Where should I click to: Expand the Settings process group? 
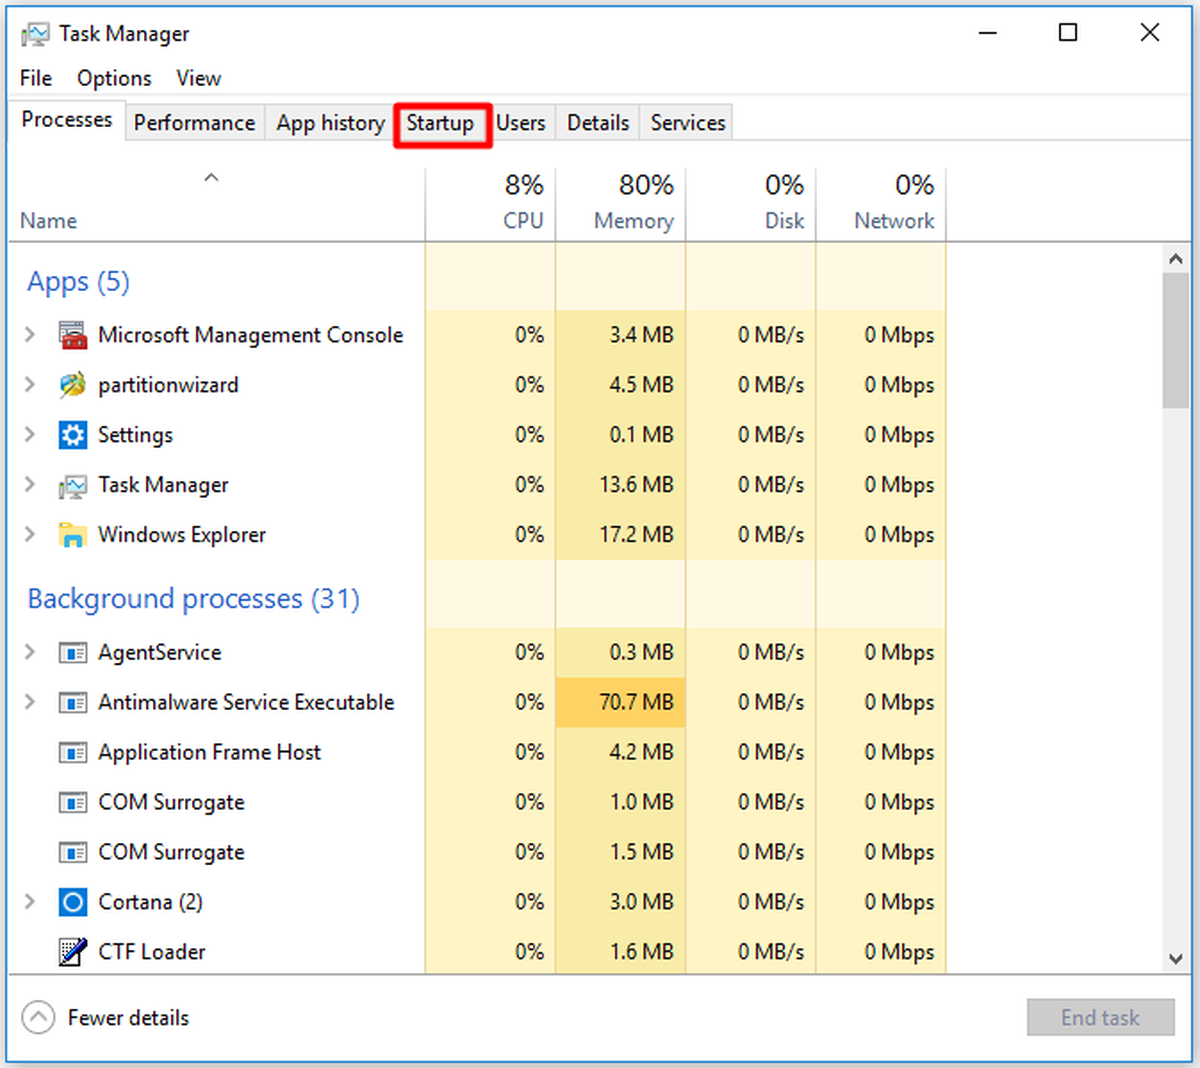coord(30,435)
